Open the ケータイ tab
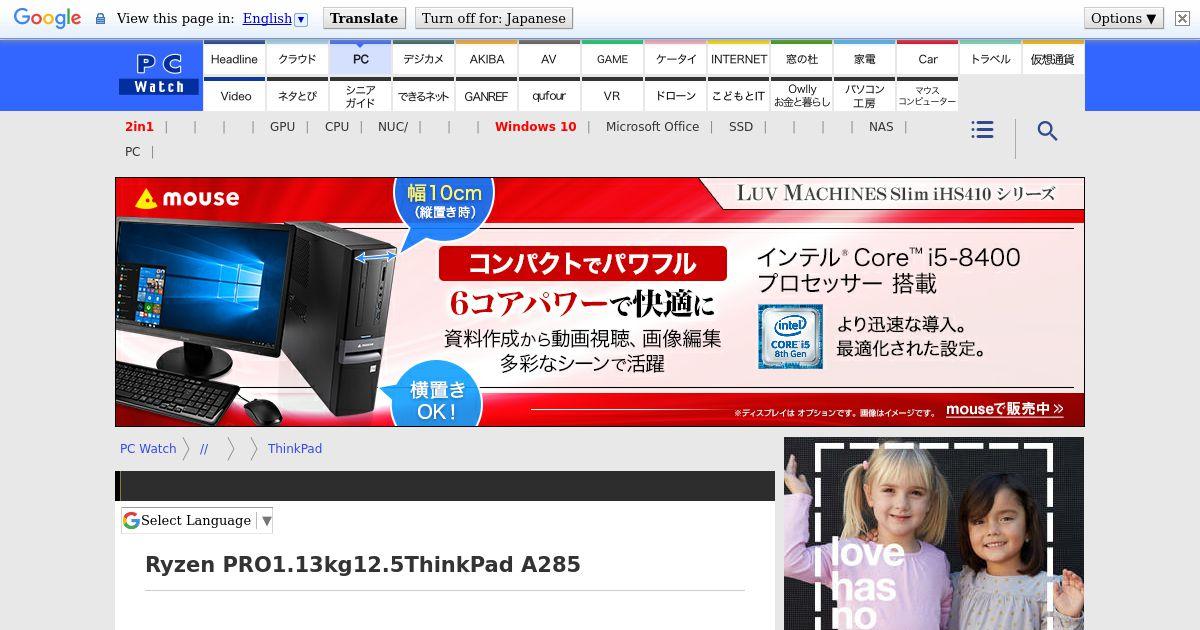 click(675, 58)
